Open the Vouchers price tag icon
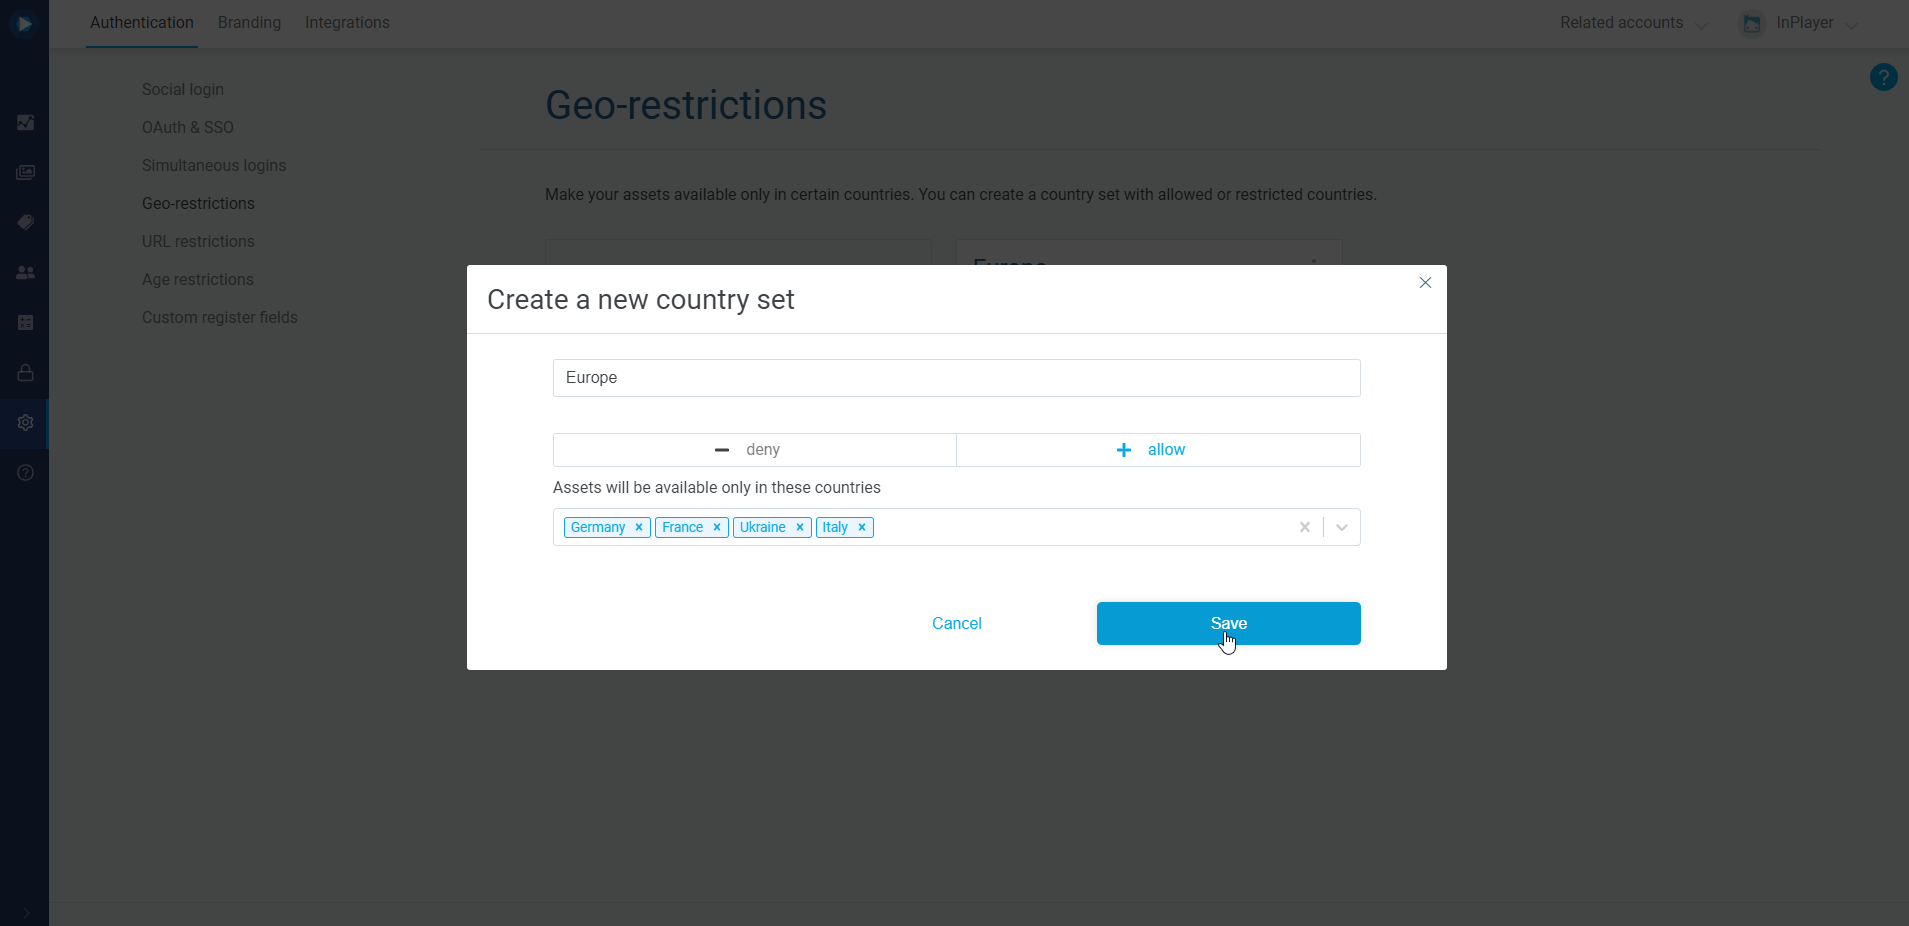Image resolution: width=1909 pixels, height=926 pixels. [25, 222]
